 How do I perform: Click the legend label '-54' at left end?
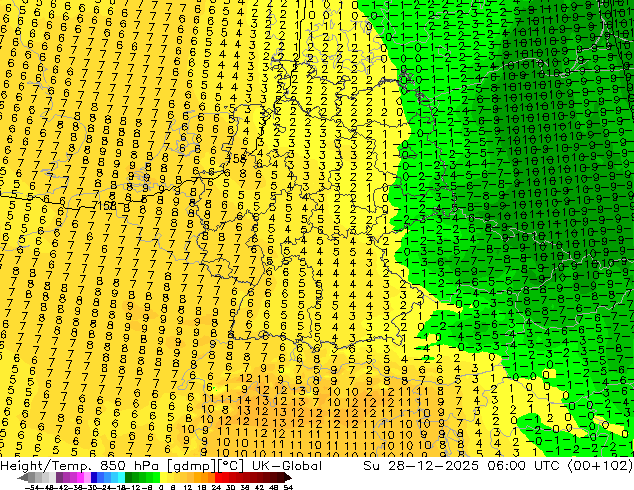tap(32, 487)
